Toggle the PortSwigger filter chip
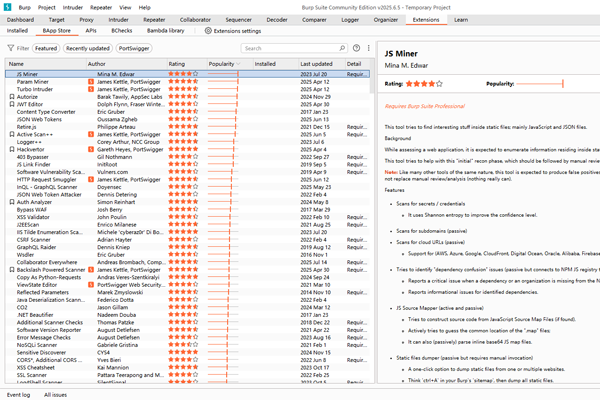This screenshot has height=400, width=600. pyautogui.click(x=134, y=48)
